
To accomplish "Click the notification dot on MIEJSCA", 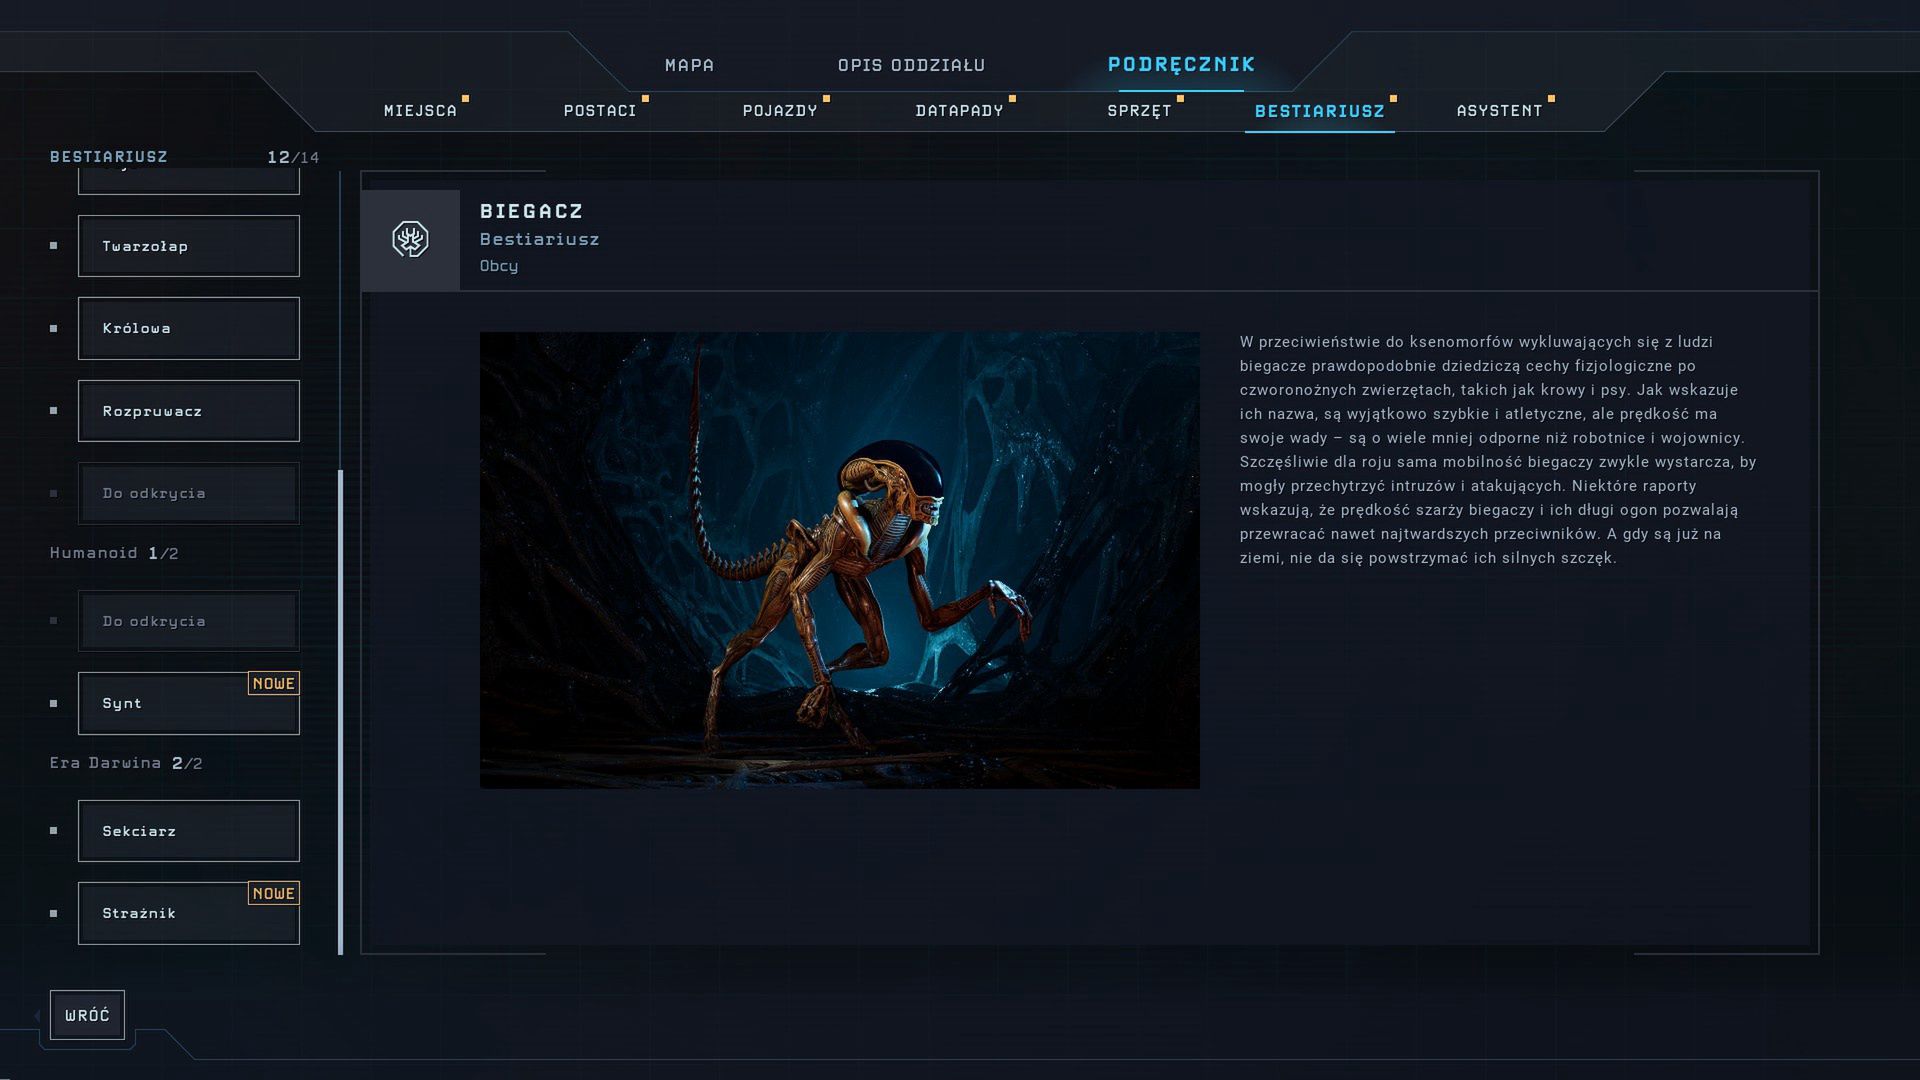I will pos(466,99).
